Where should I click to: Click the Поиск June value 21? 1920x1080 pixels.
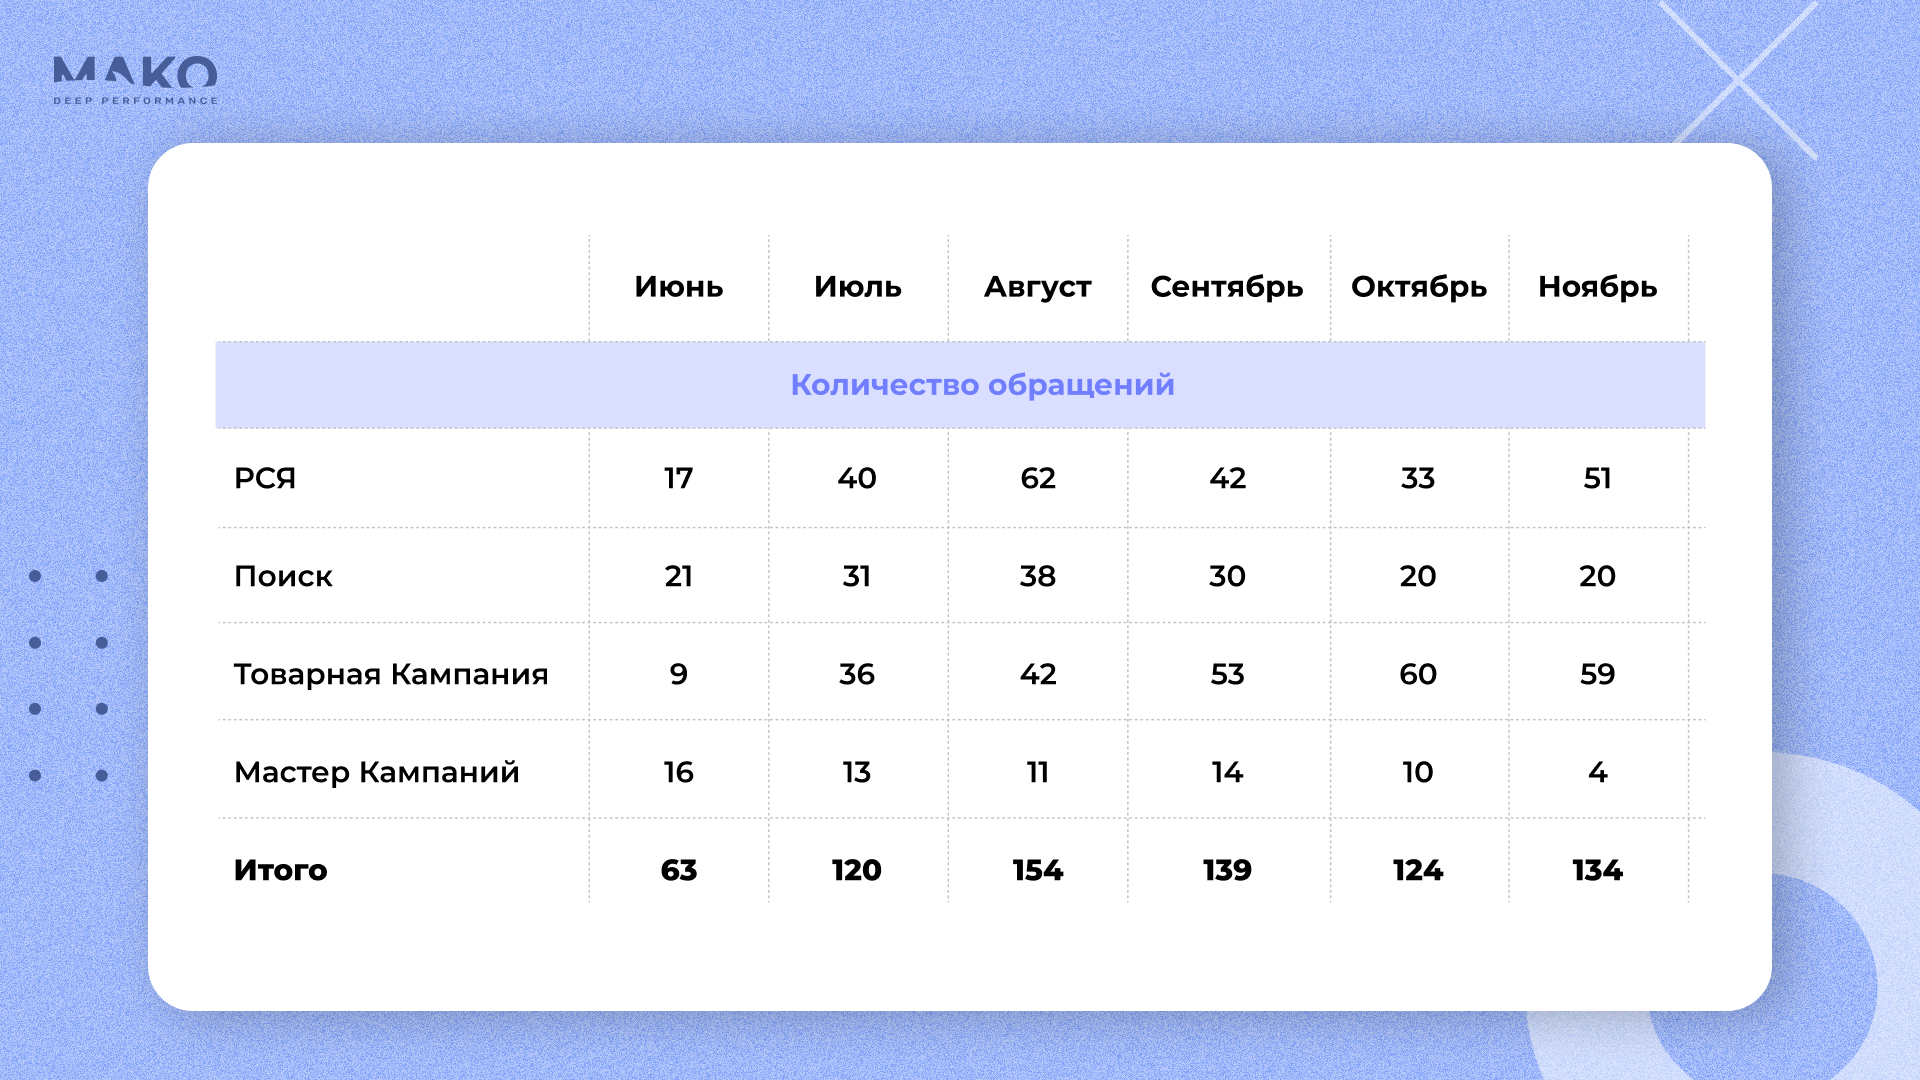tap(678, 576)
